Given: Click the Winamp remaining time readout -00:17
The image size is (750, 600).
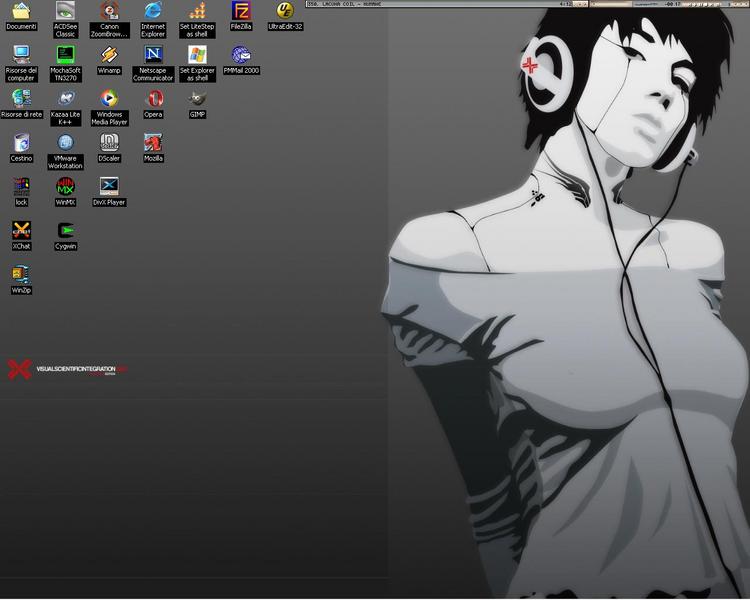Looking at the screenshot, I should pyautogui.click(x=673, y=4).
